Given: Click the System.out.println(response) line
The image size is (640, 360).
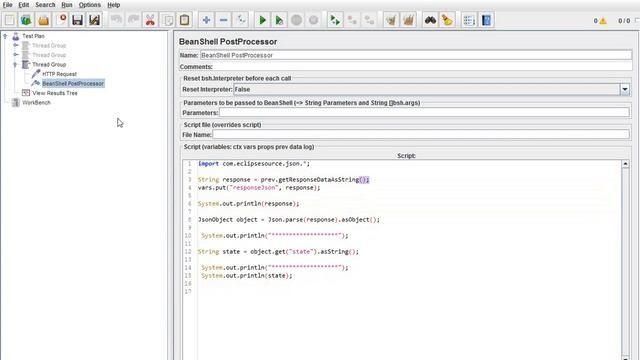Looking at the screenshot, I should [248, 204].
